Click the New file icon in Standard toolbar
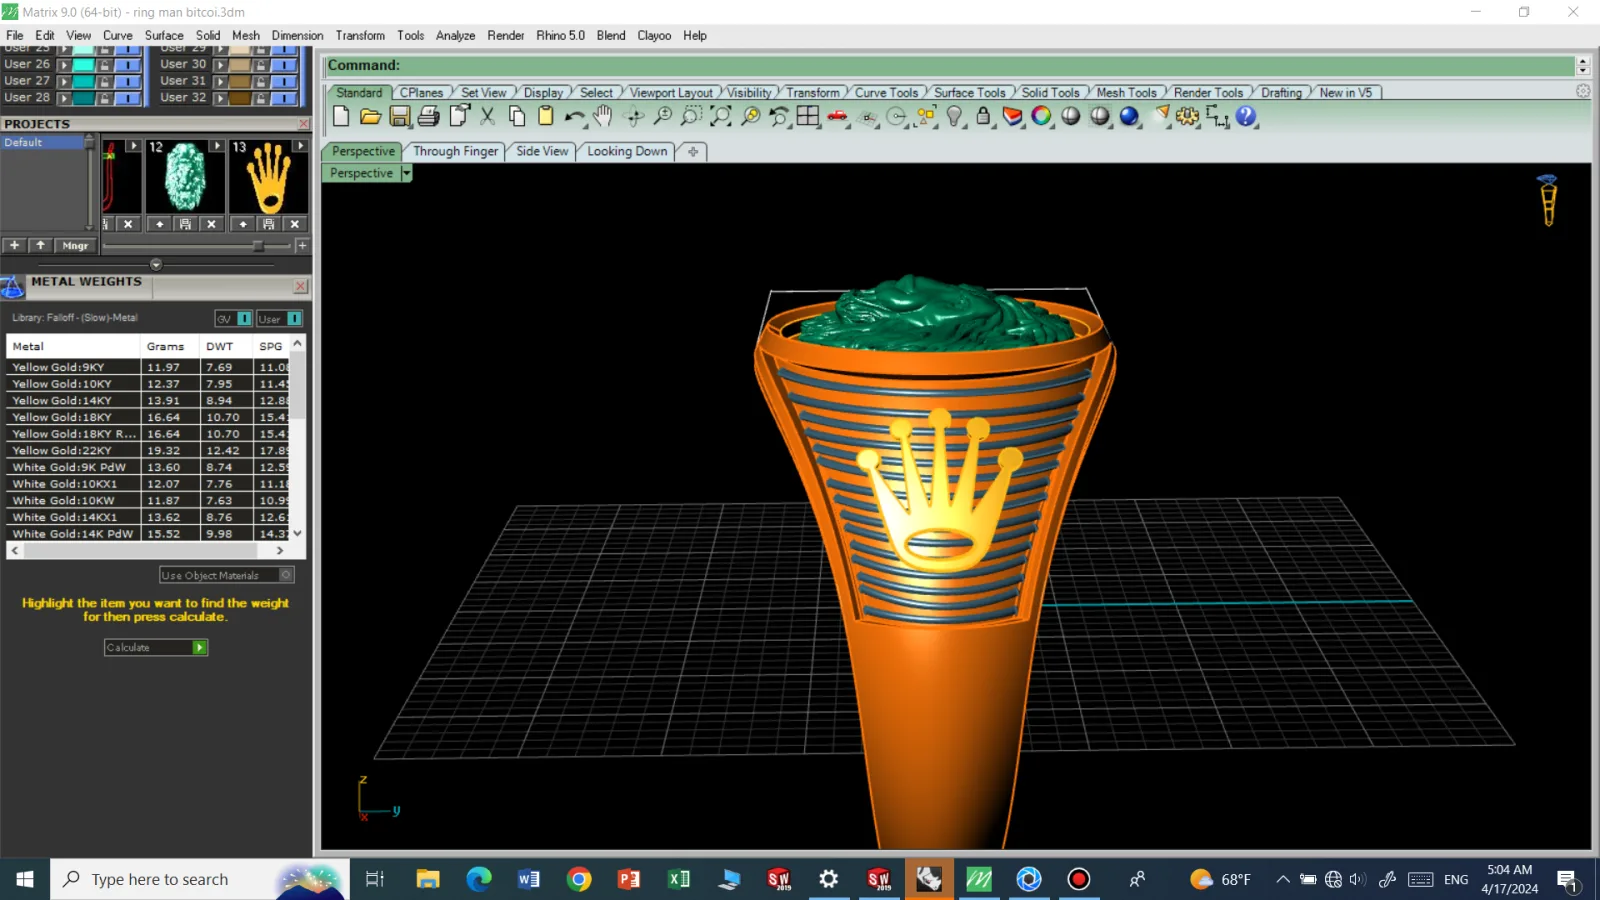 pos(341,116)
